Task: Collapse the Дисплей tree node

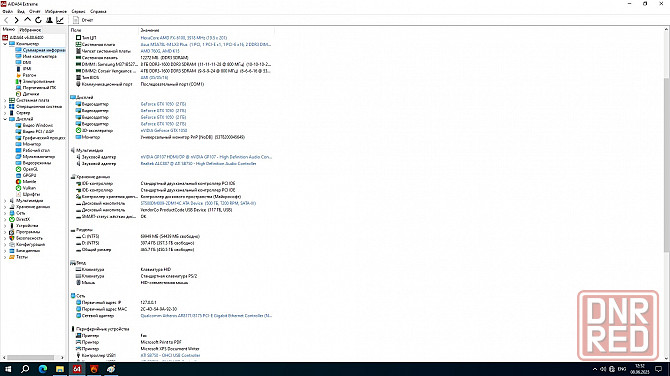Action: pyautogui.click(x=5, y=119)
